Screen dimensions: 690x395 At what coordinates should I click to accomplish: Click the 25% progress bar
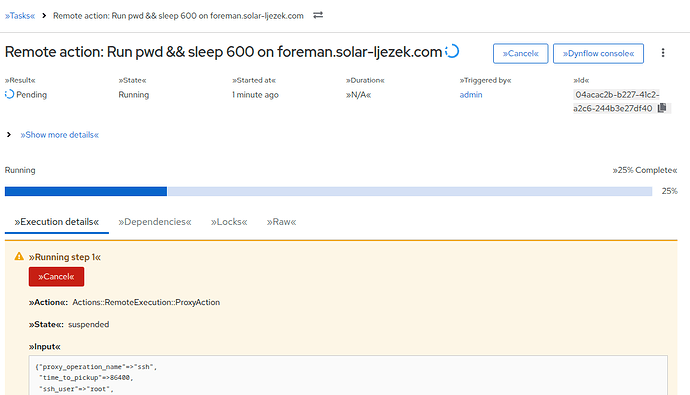[x=328, y=191]
